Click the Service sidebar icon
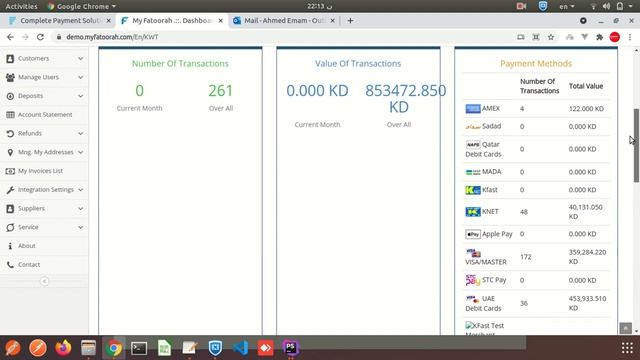This screenshot has height=360, width=640. coord(10,227)
